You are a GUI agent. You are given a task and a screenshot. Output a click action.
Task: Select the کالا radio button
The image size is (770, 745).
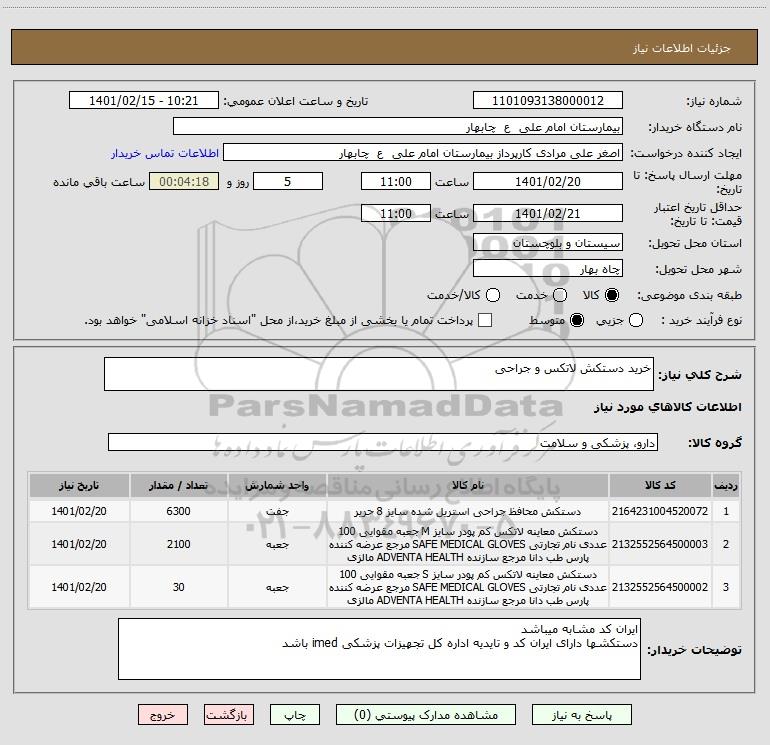[612, 295]
